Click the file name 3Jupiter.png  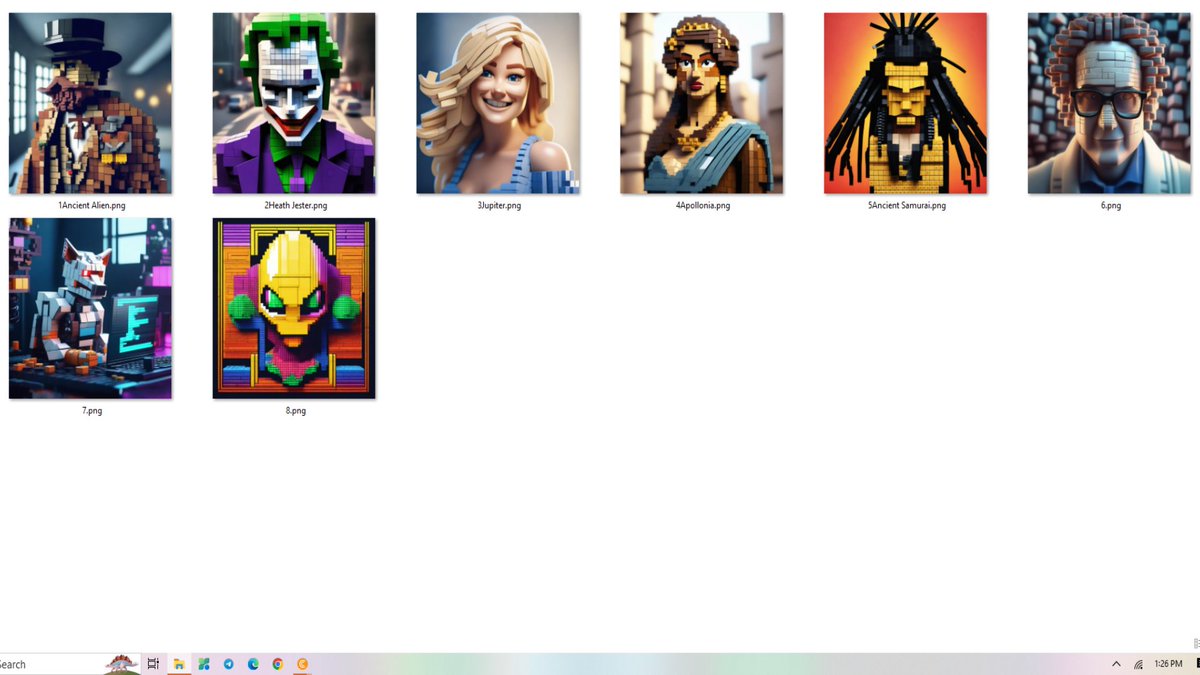click(499, 205)
